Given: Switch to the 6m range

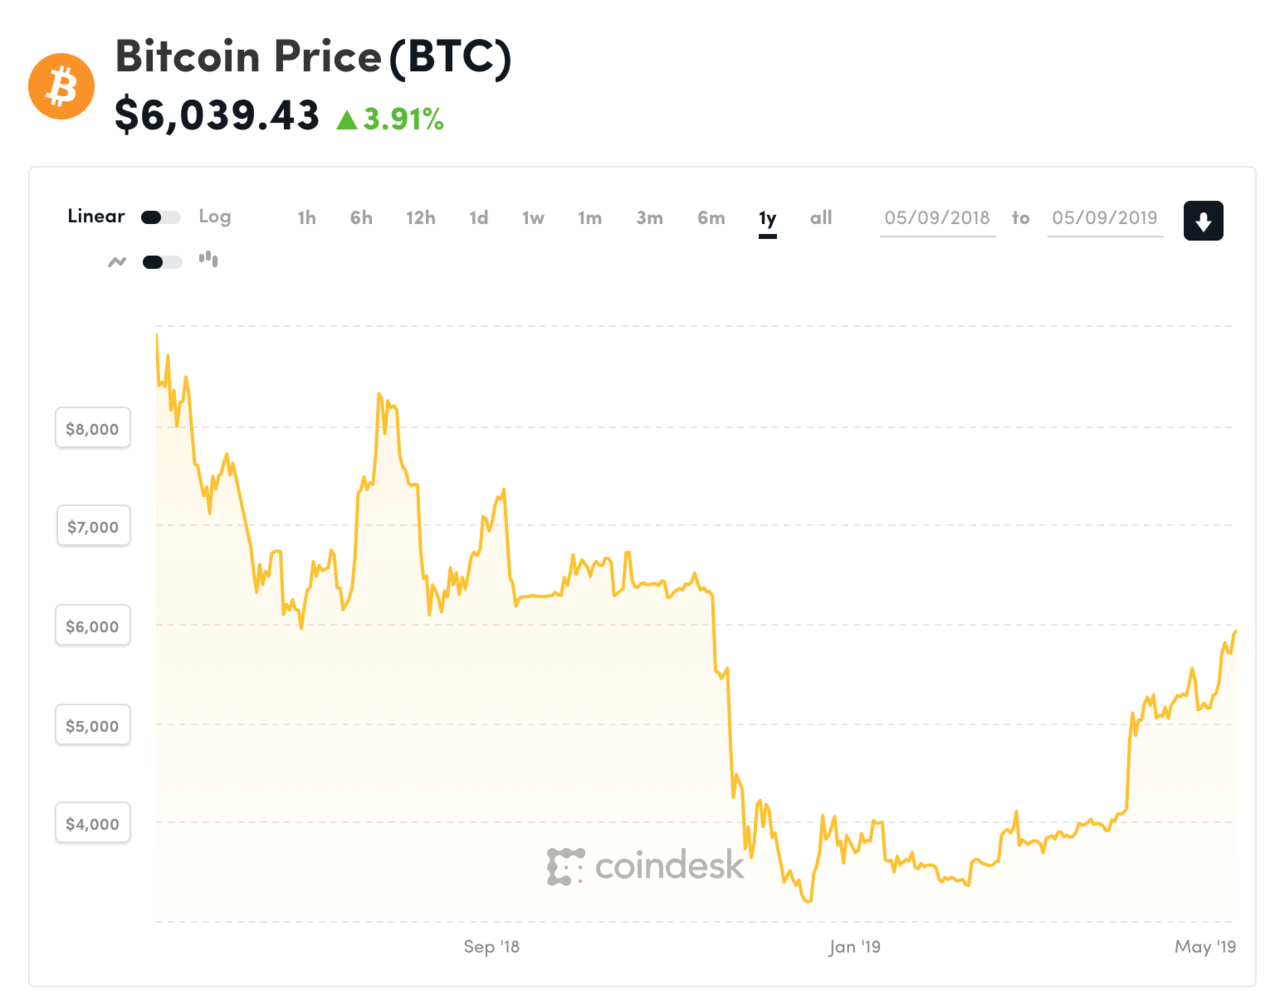Looking at the screenshot, I should tap(711, 218).
